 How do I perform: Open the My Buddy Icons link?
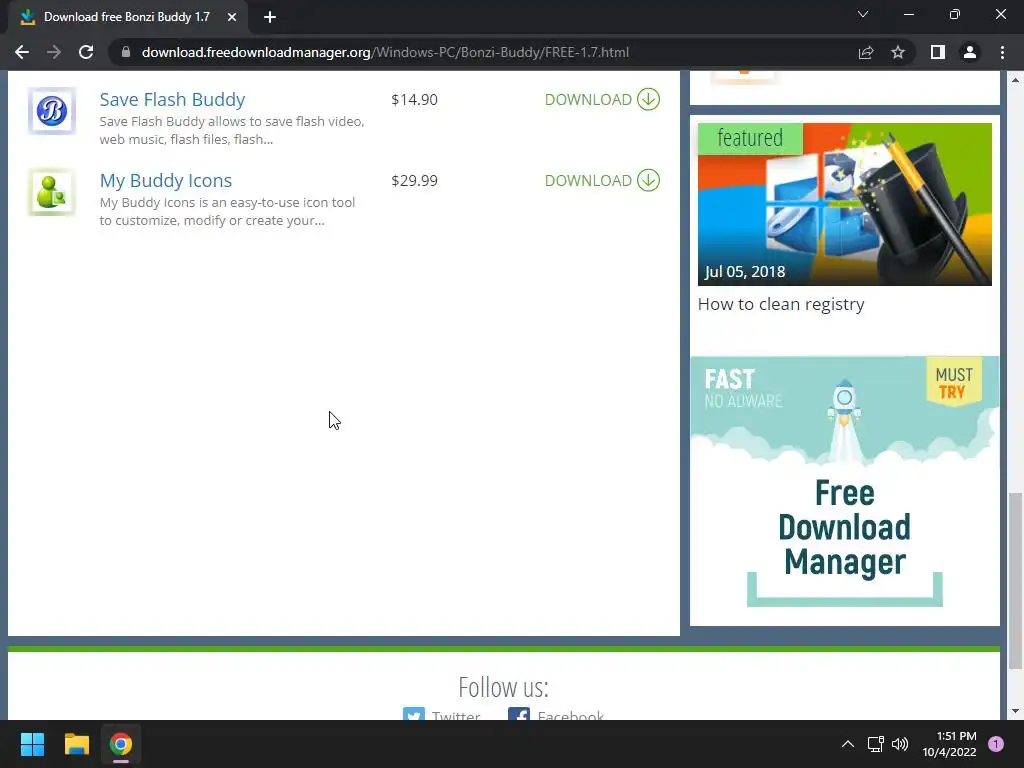pos(166,180)
